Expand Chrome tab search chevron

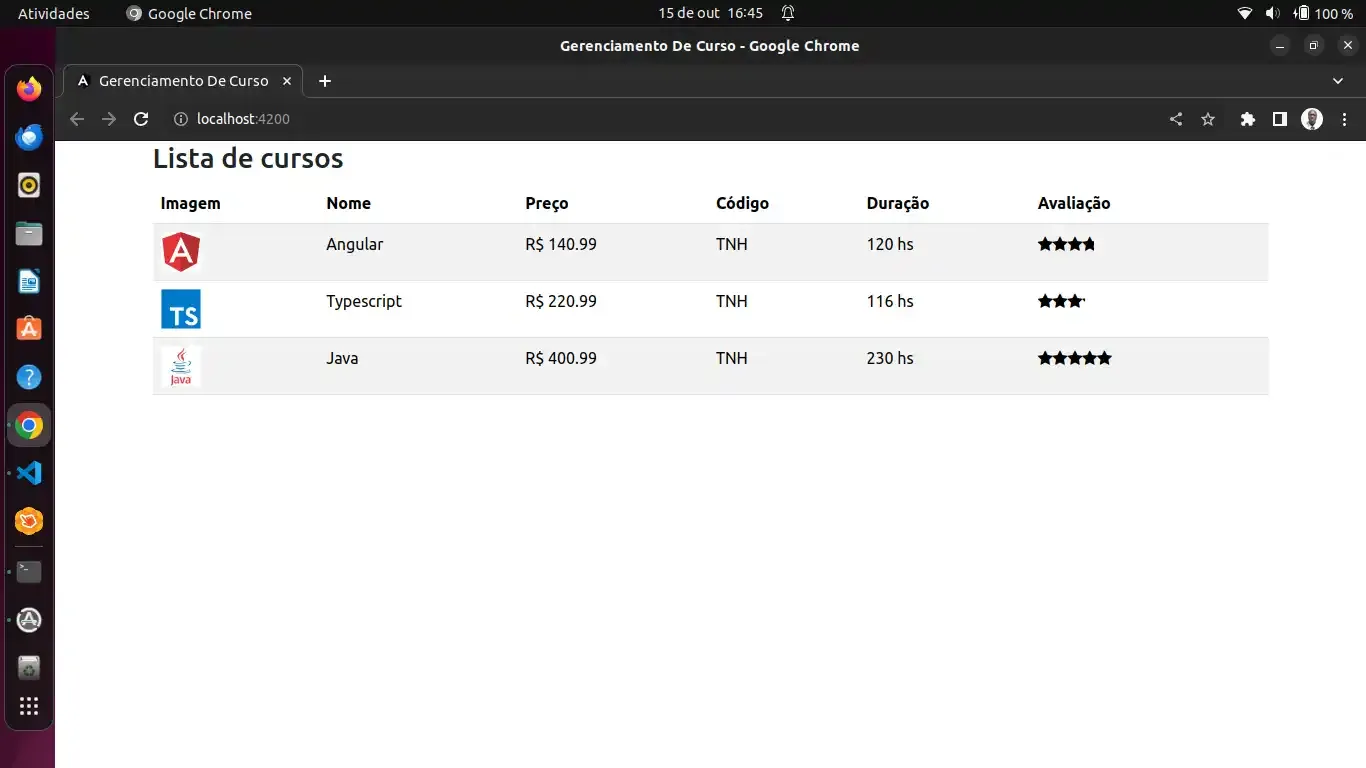pyautogui.click(x=1339, y=81)
